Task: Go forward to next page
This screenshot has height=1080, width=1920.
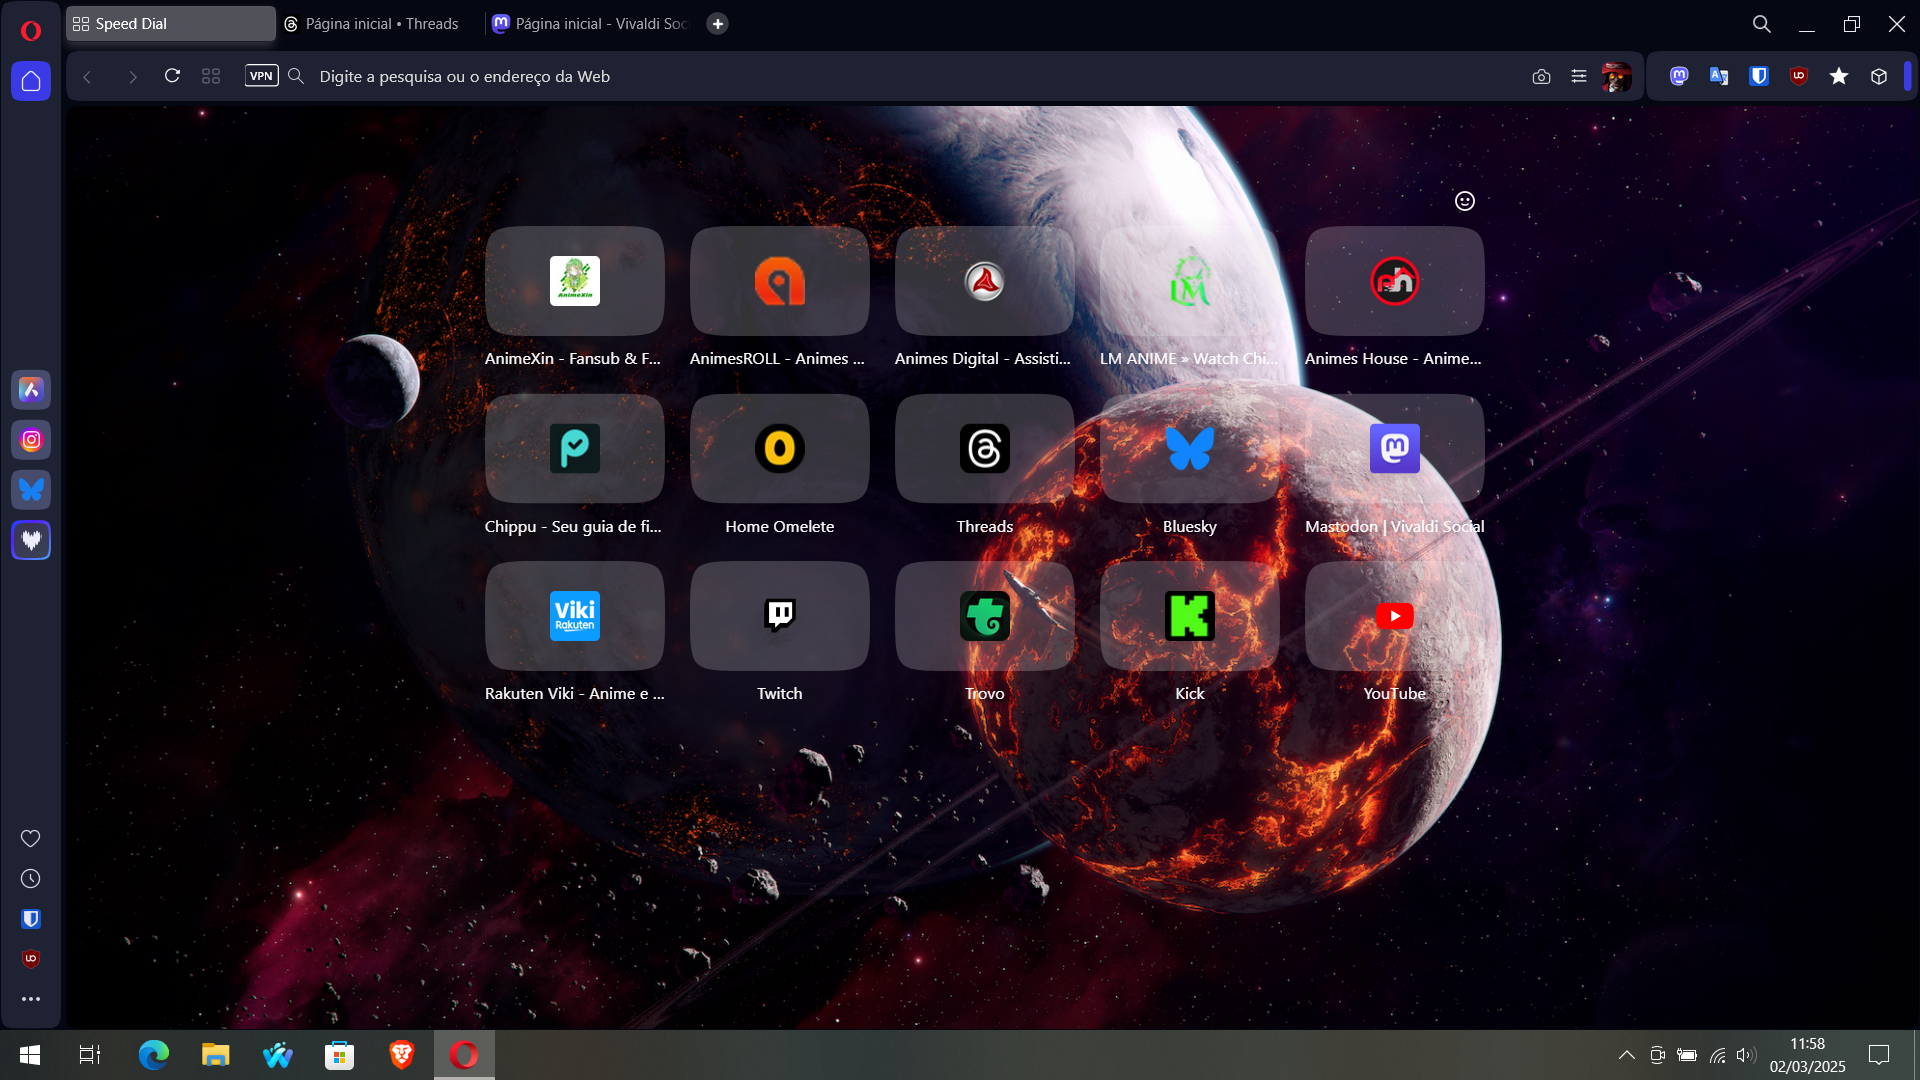Action: coord(132,77)
